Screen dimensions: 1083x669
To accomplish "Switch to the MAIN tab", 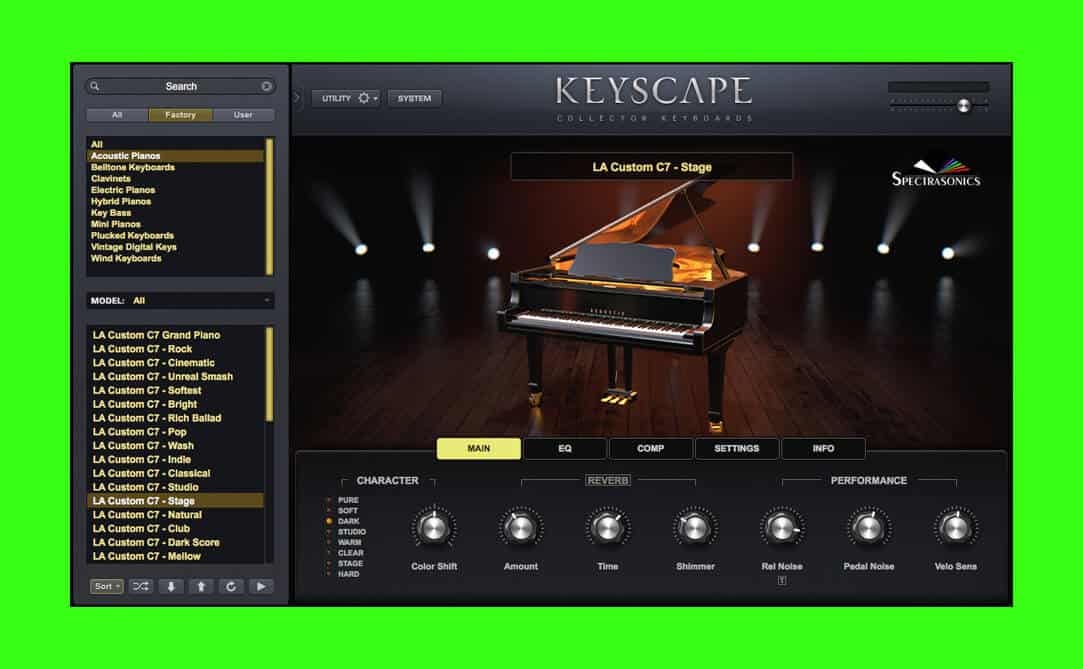I will pyautogui.click(x=479, y=448).
